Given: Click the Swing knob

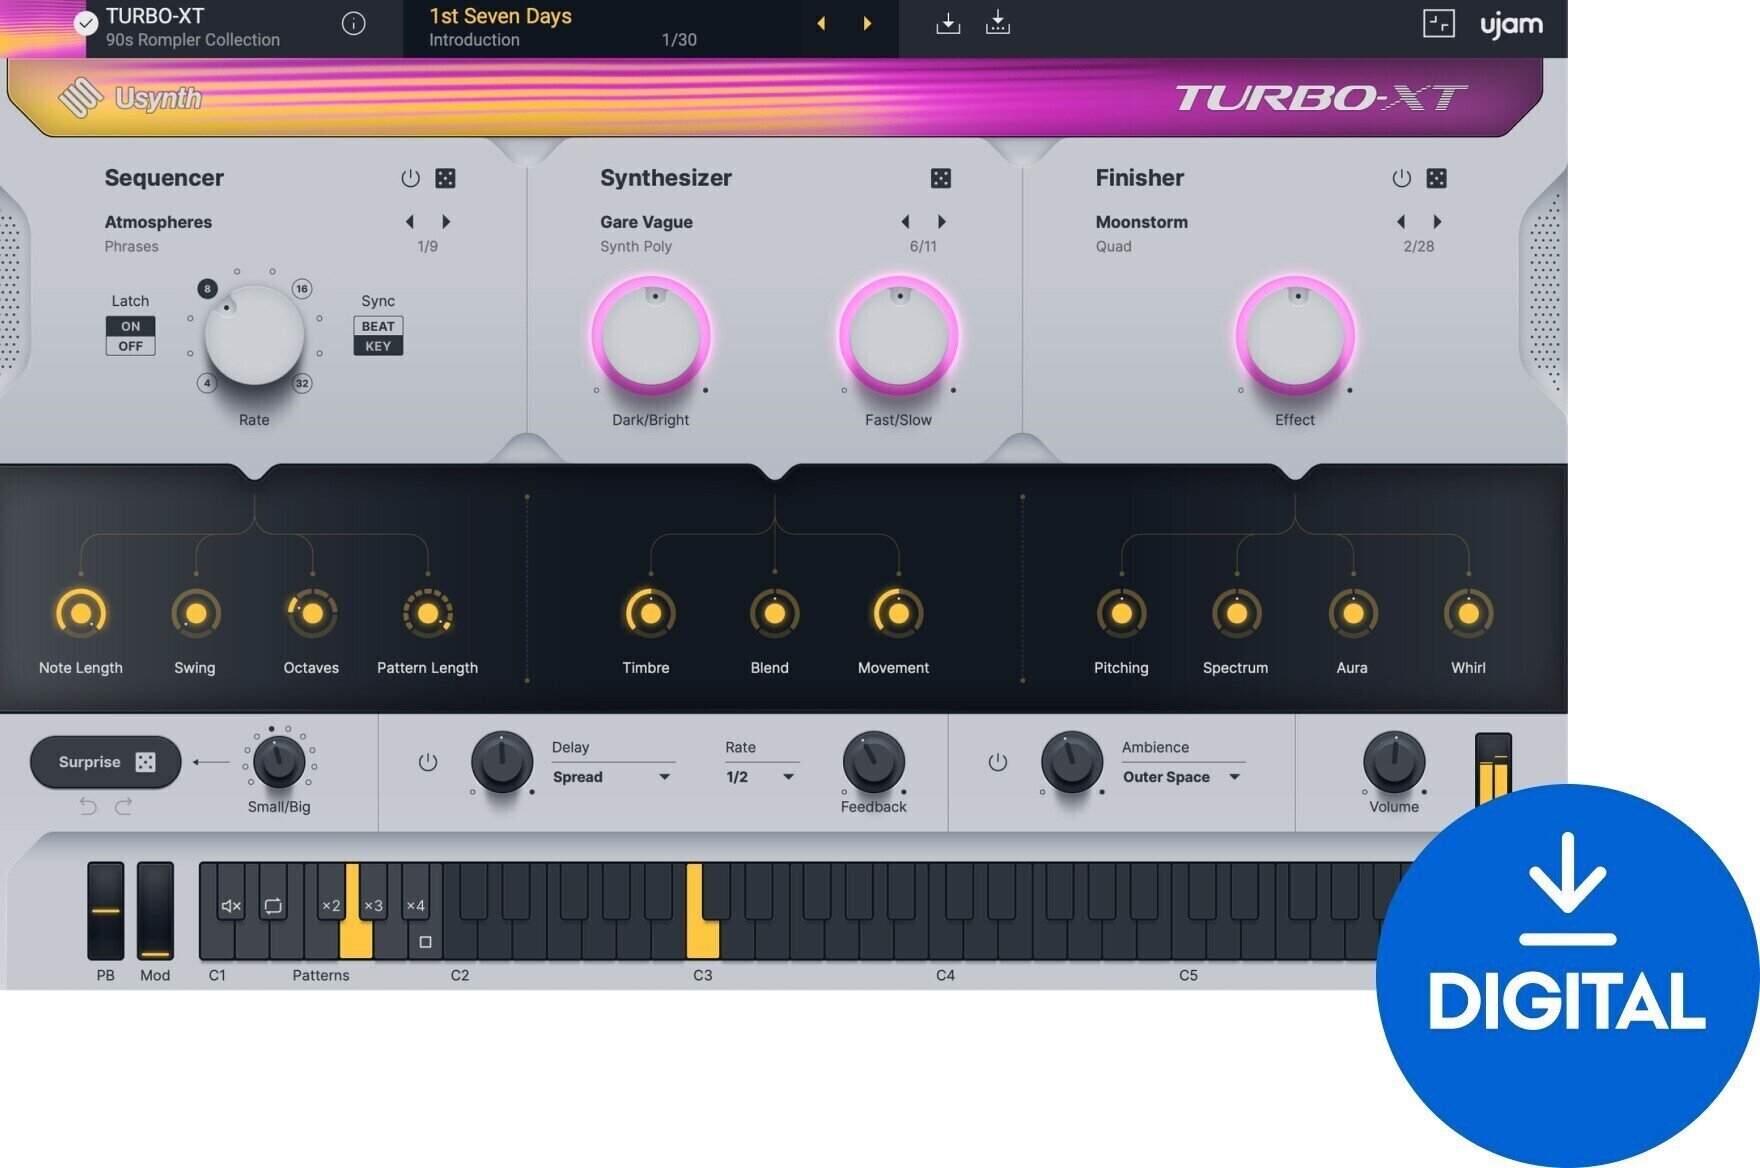Looking at the screenshot, I should click(196, 613).
